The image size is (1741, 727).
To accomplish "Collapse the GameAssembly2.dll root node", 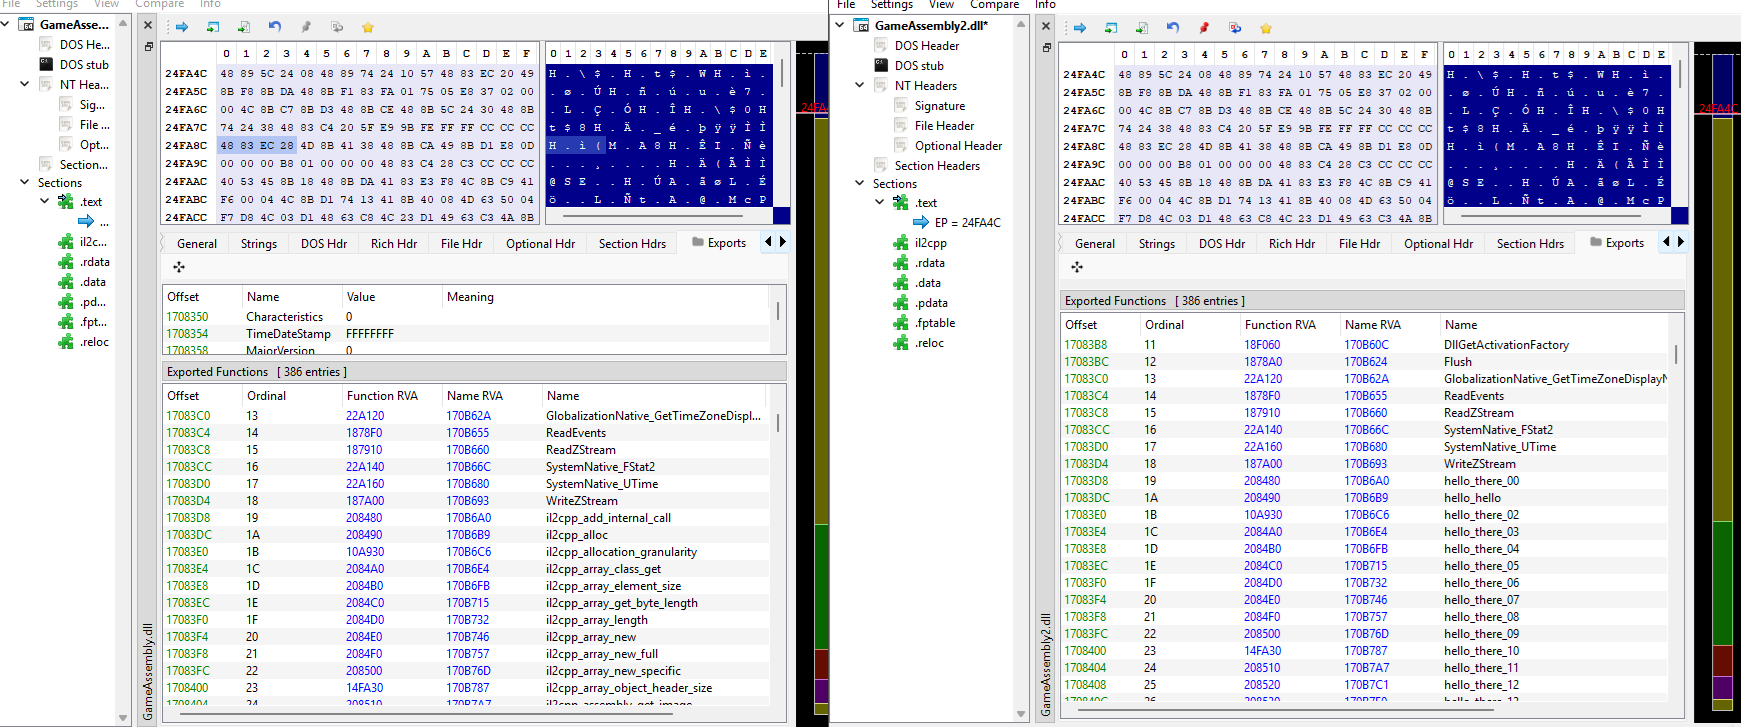I will point(840,25).
